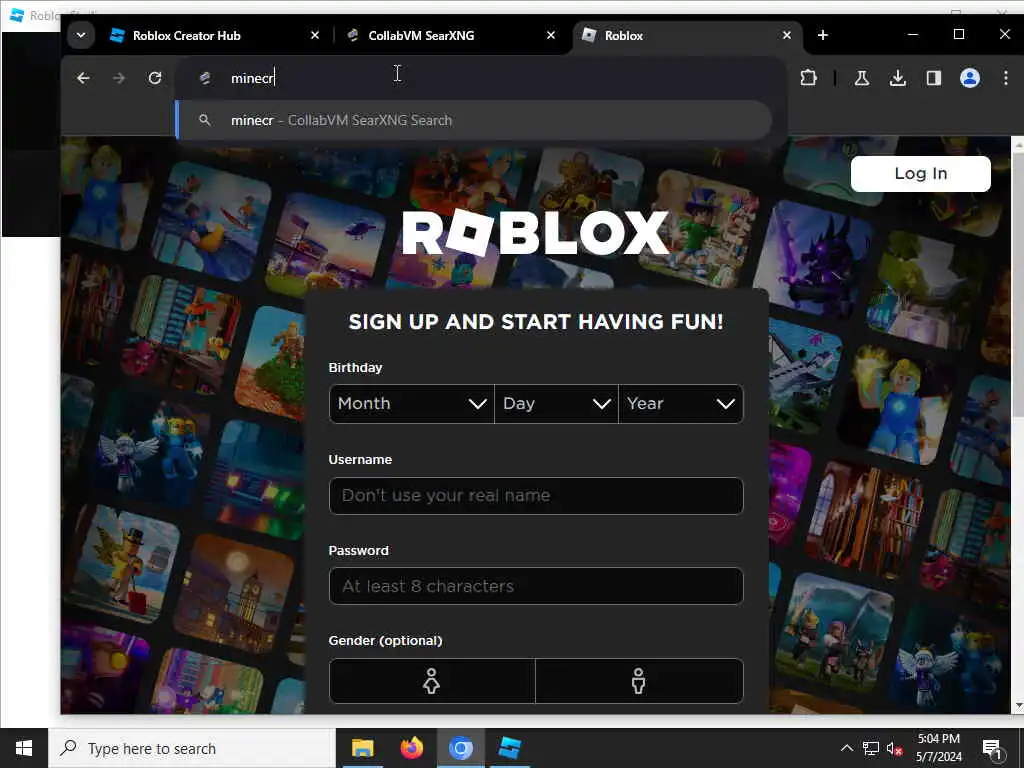Focus the Username input field
Viewport: 1024px width, 768px height.
point(536,496)
